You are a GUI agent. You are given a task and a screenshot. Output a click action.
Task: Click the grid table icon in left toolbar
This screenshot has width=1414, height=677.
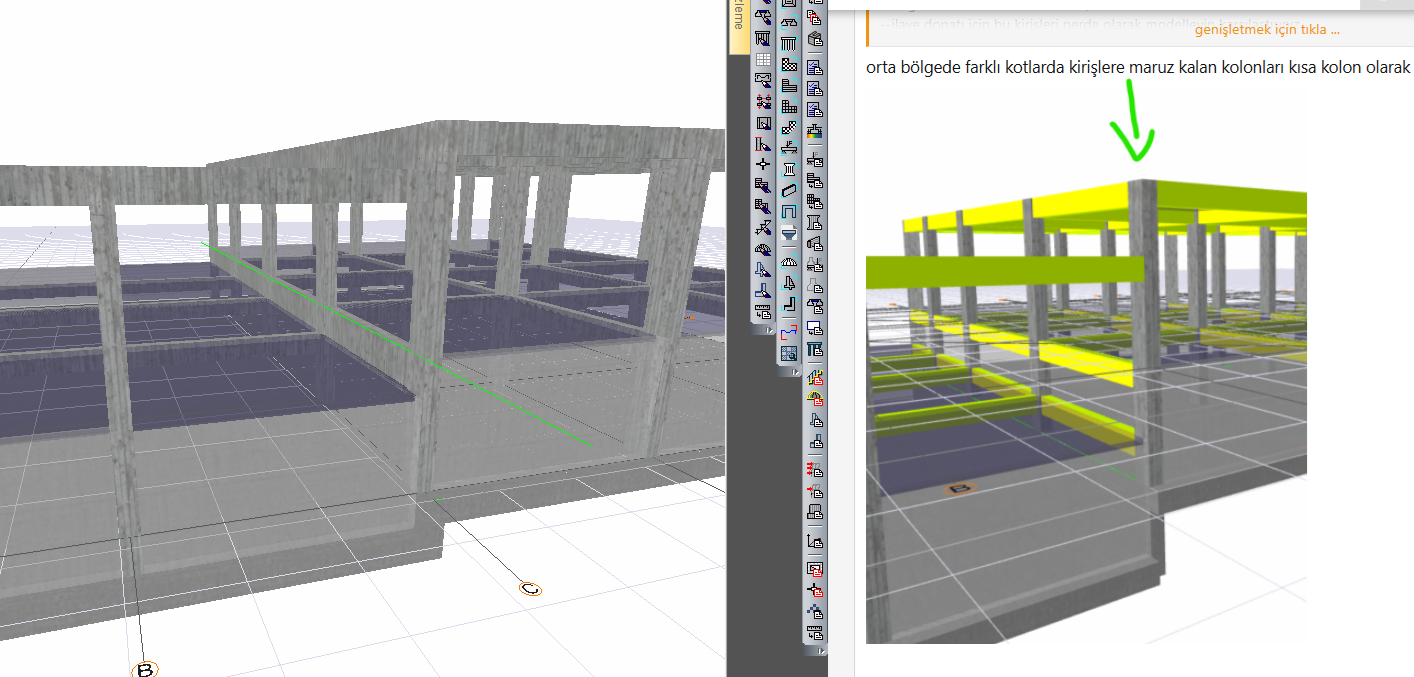[763, 60]
